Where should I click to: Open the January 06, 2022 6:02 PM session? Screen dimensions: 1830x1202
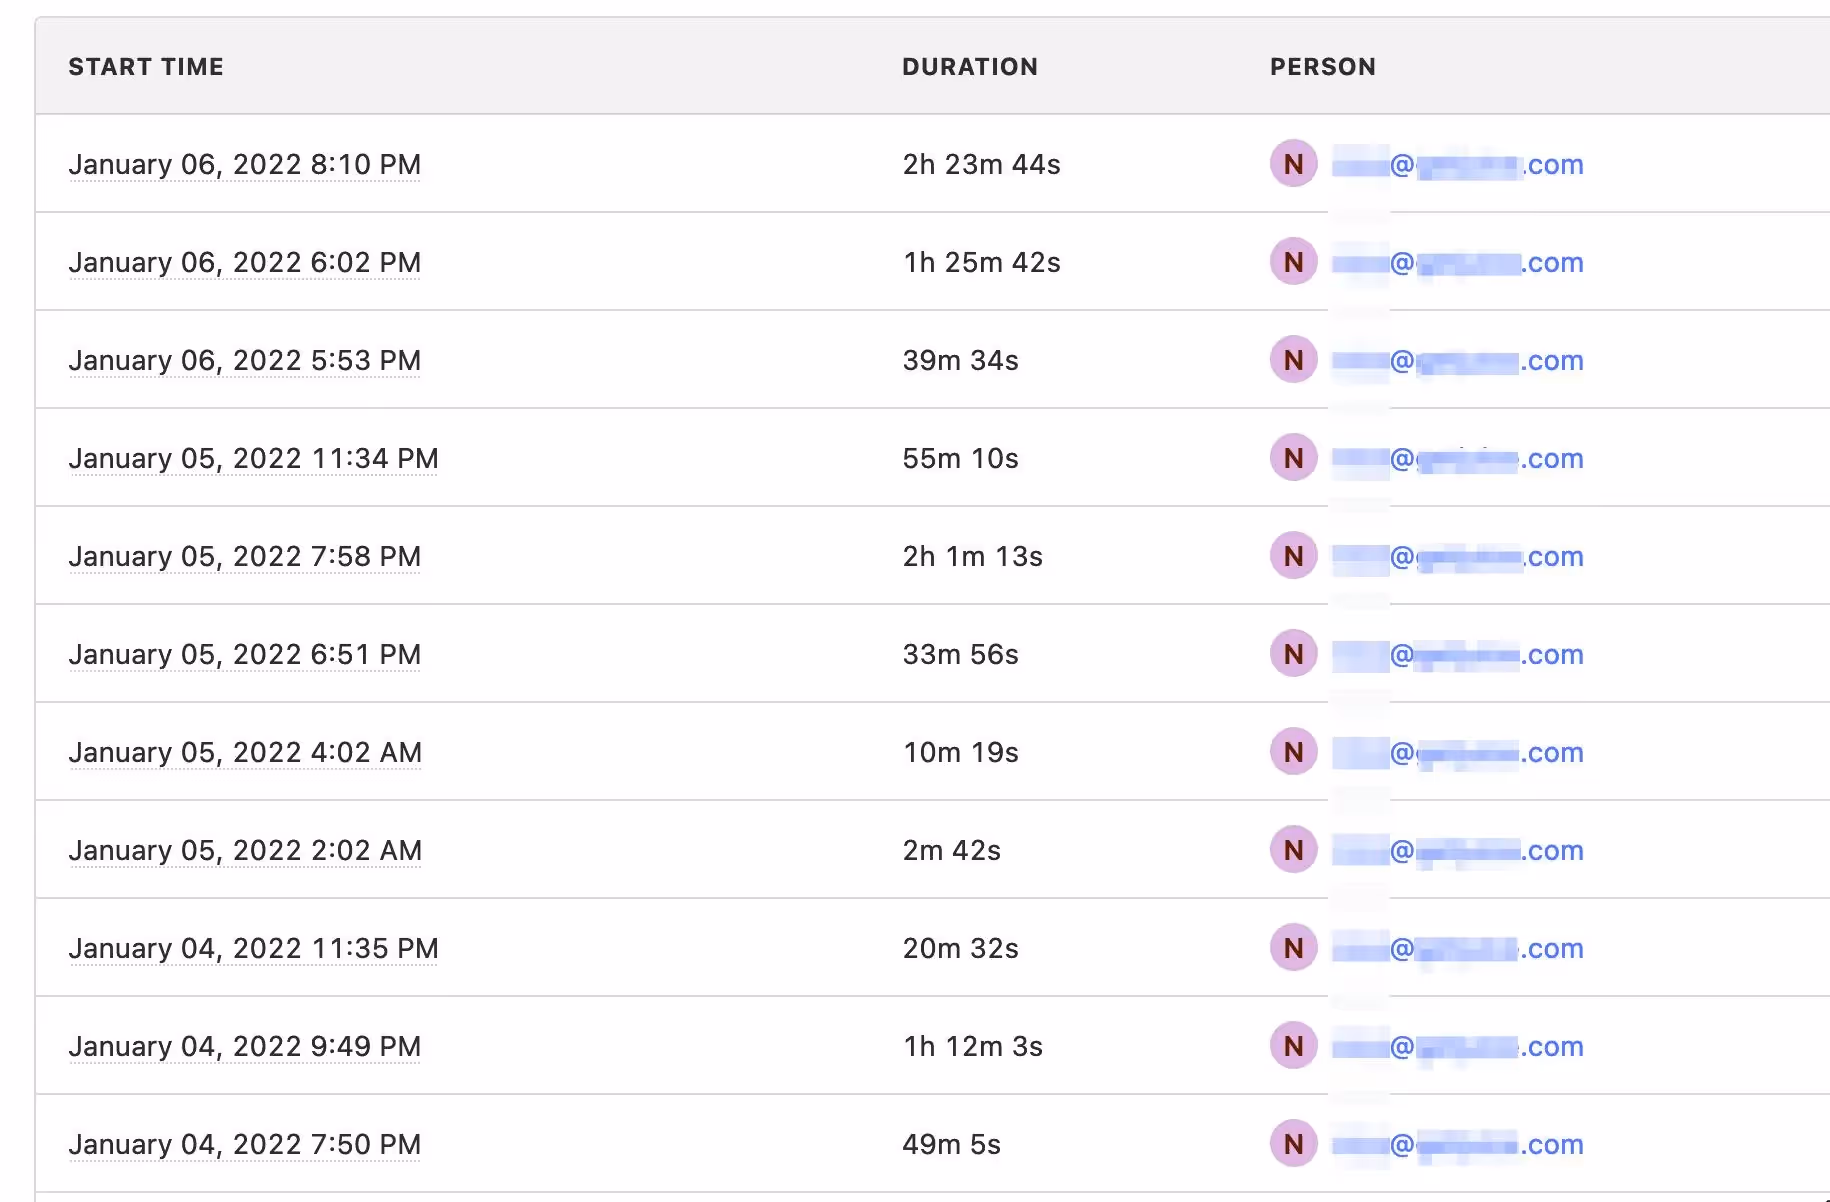point(244,262)
